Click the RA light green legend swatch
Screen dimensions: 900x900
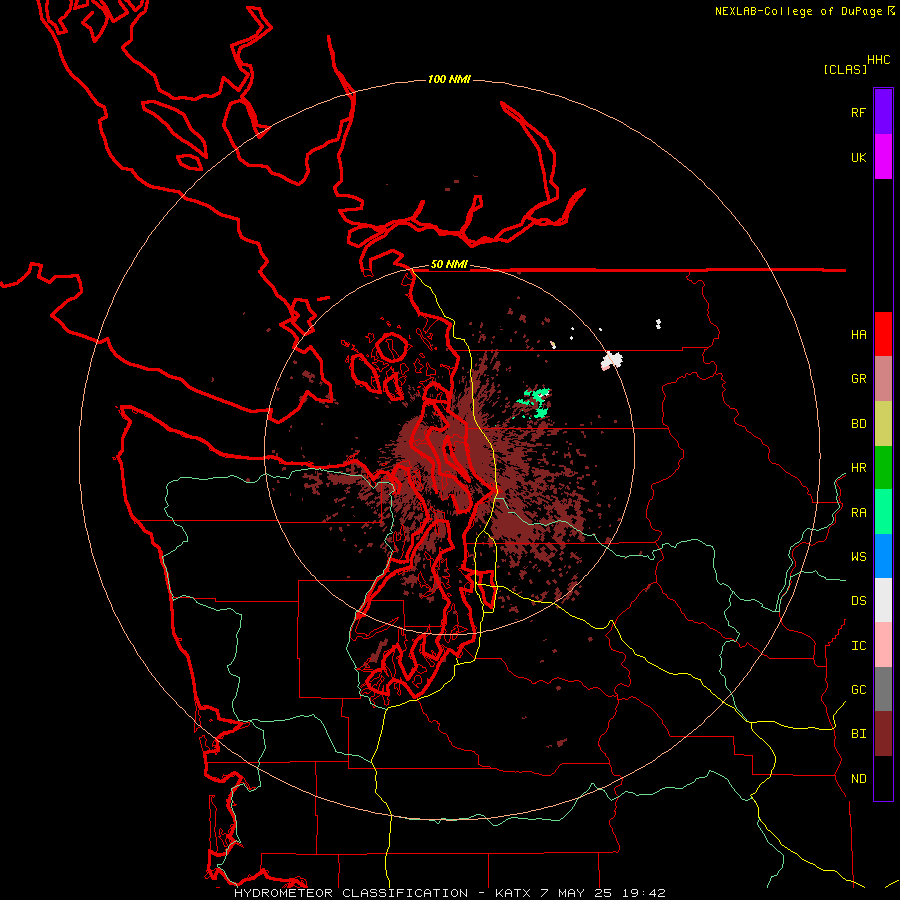pos(883,512)
